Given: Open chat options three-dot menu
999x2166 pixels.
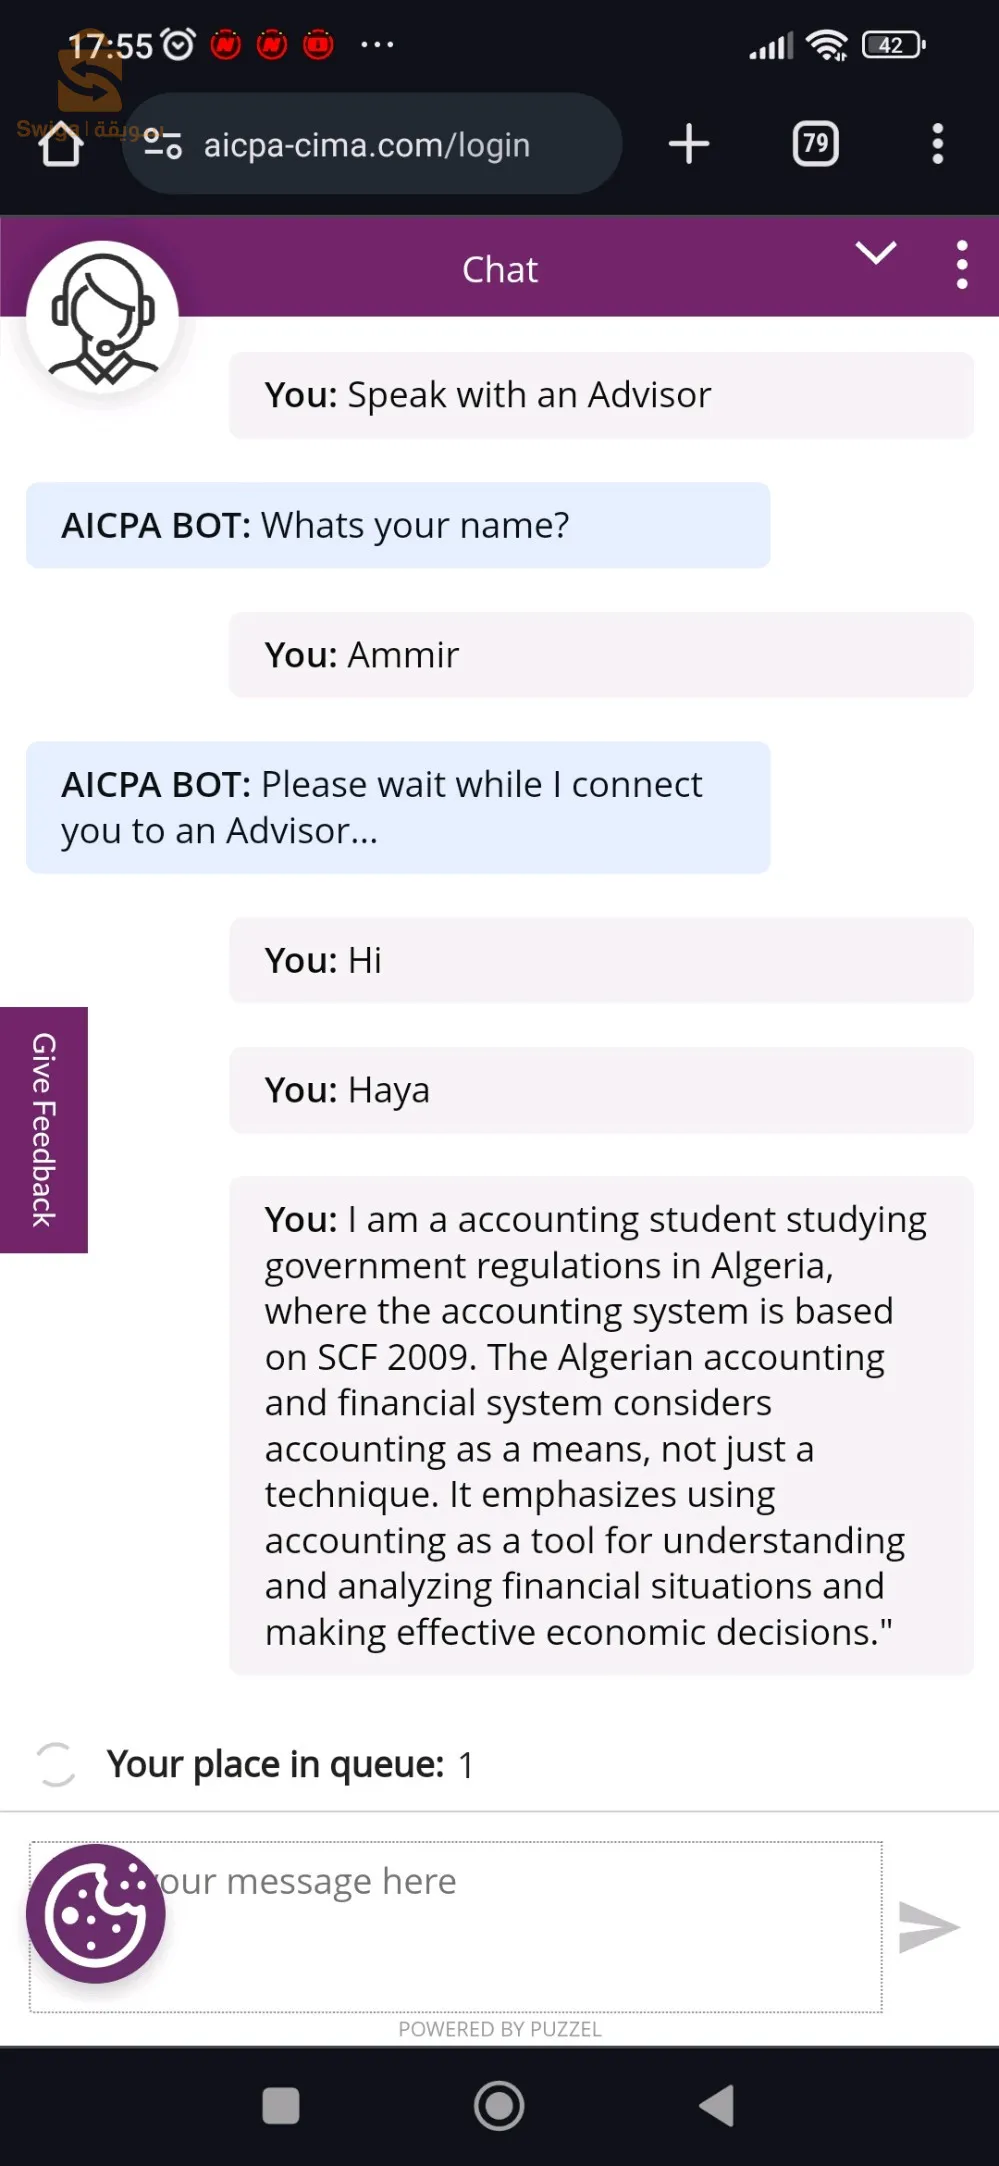Looking at the screenshot, I should [962, 265].
